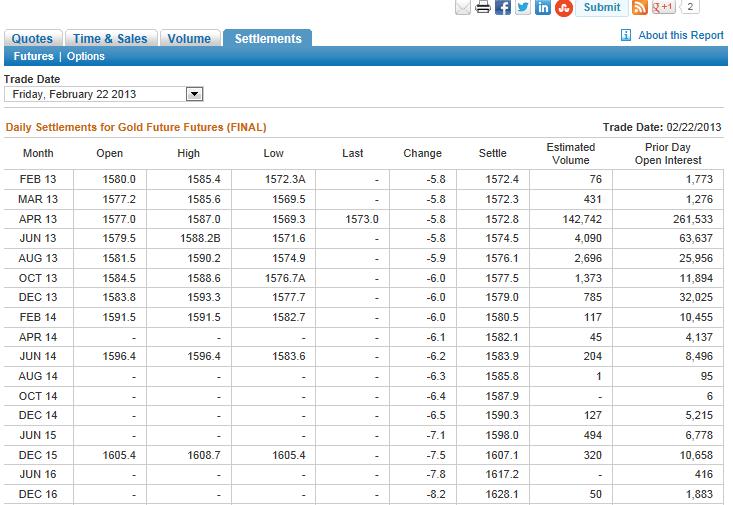Screen dimensions: 733x505
Task: Share on LinkedIn icon
Action: coord(543,8)
